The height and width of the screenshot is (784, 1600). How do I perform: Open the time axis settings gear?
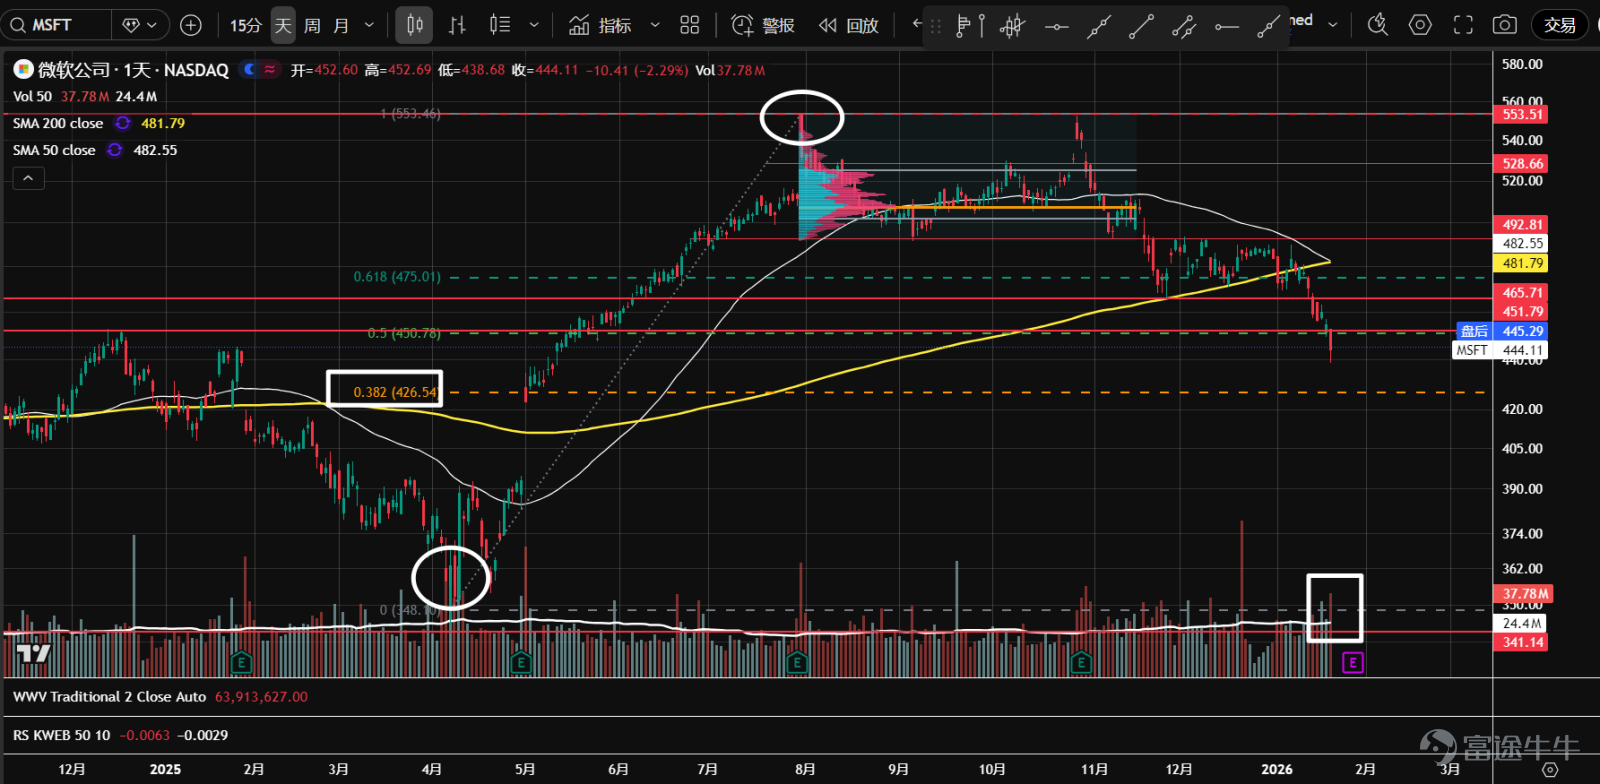(1550, 769)
